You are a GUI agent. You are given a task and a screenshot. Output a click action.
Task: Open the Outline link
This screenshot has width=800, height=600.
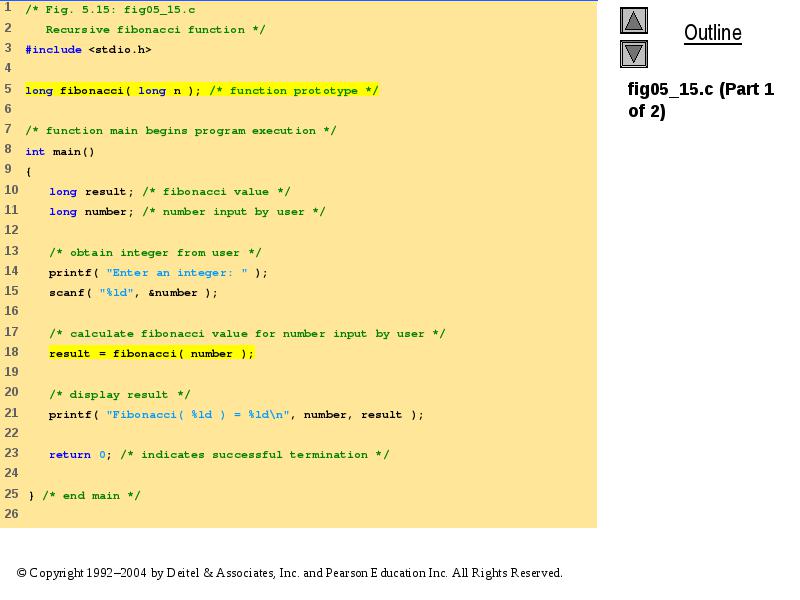(713, 33)
